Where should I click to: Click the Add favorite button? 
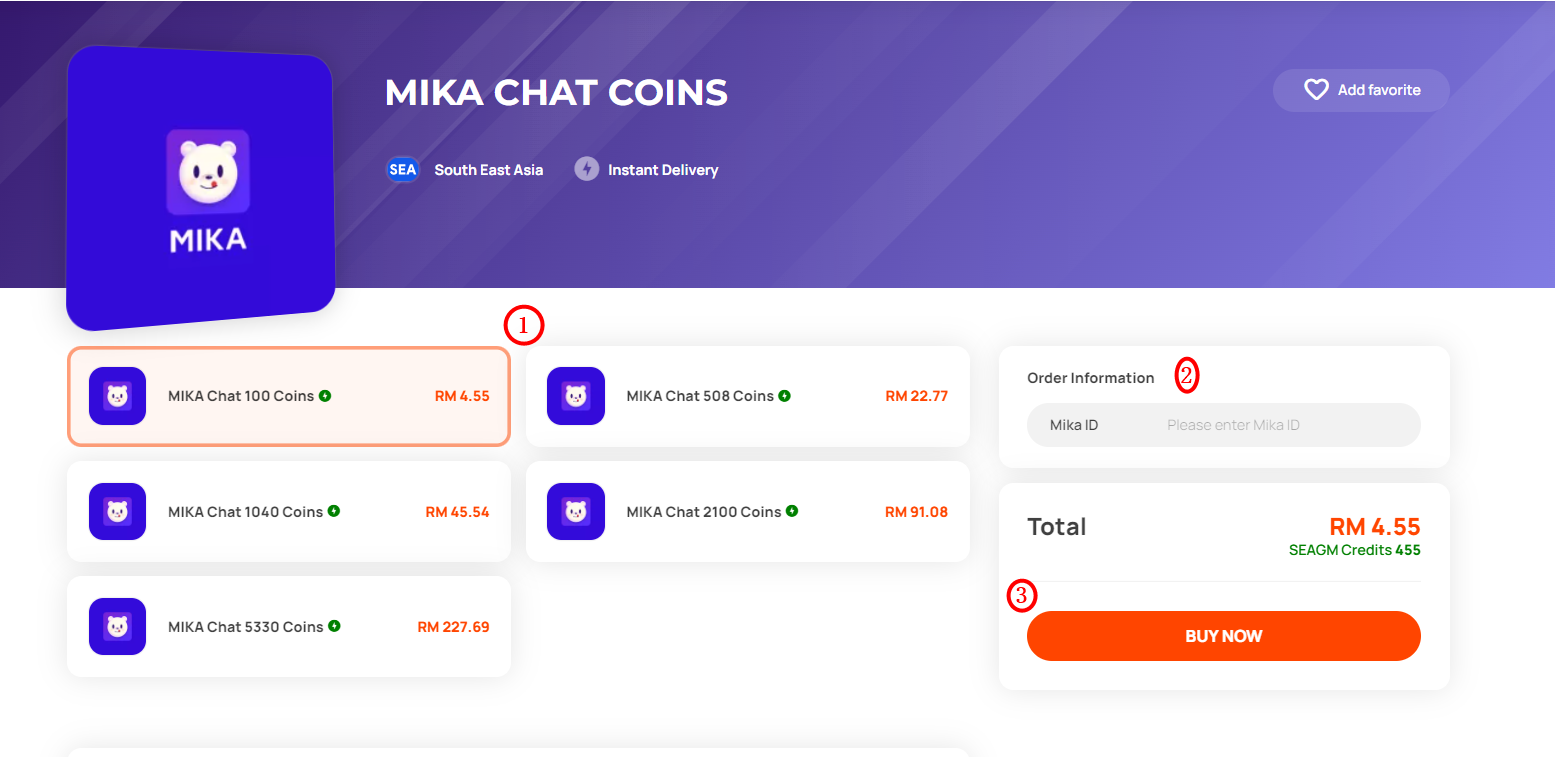(x=1361, y=90)
